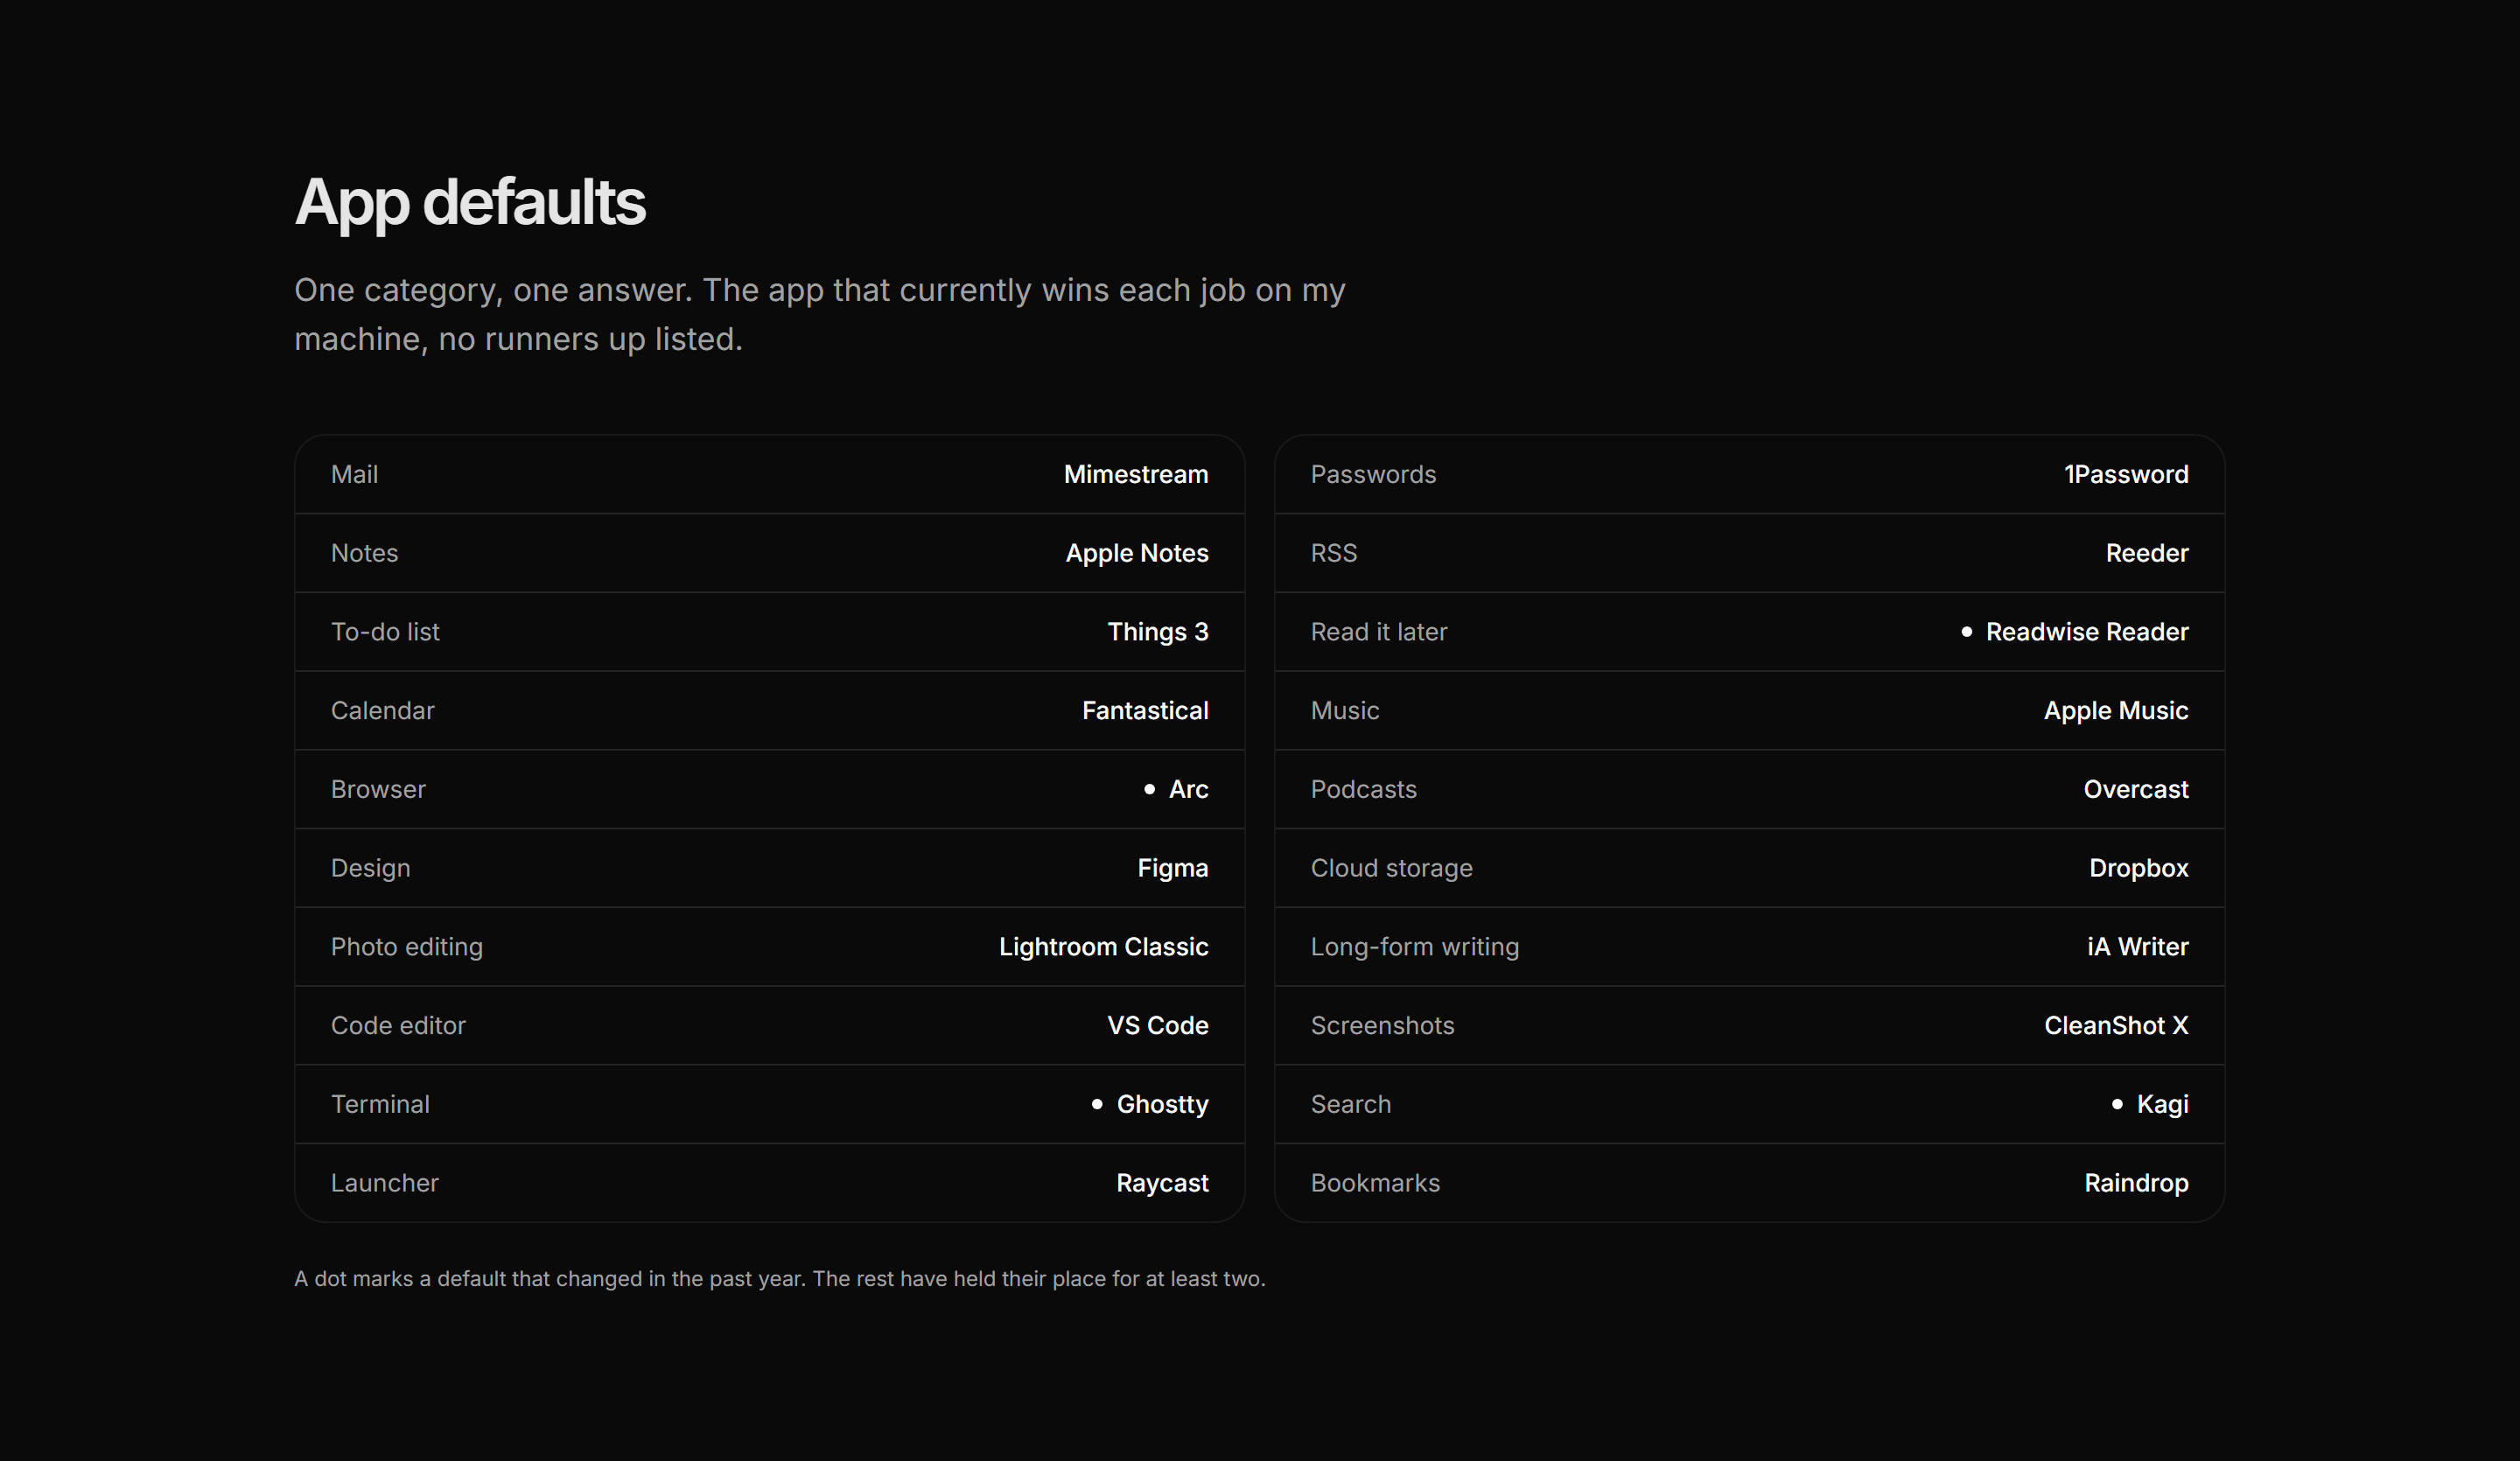The height and width of the screenshot is (1461, 2520).
Task: Click the VS Code value
Action: pos(1158,1025)
